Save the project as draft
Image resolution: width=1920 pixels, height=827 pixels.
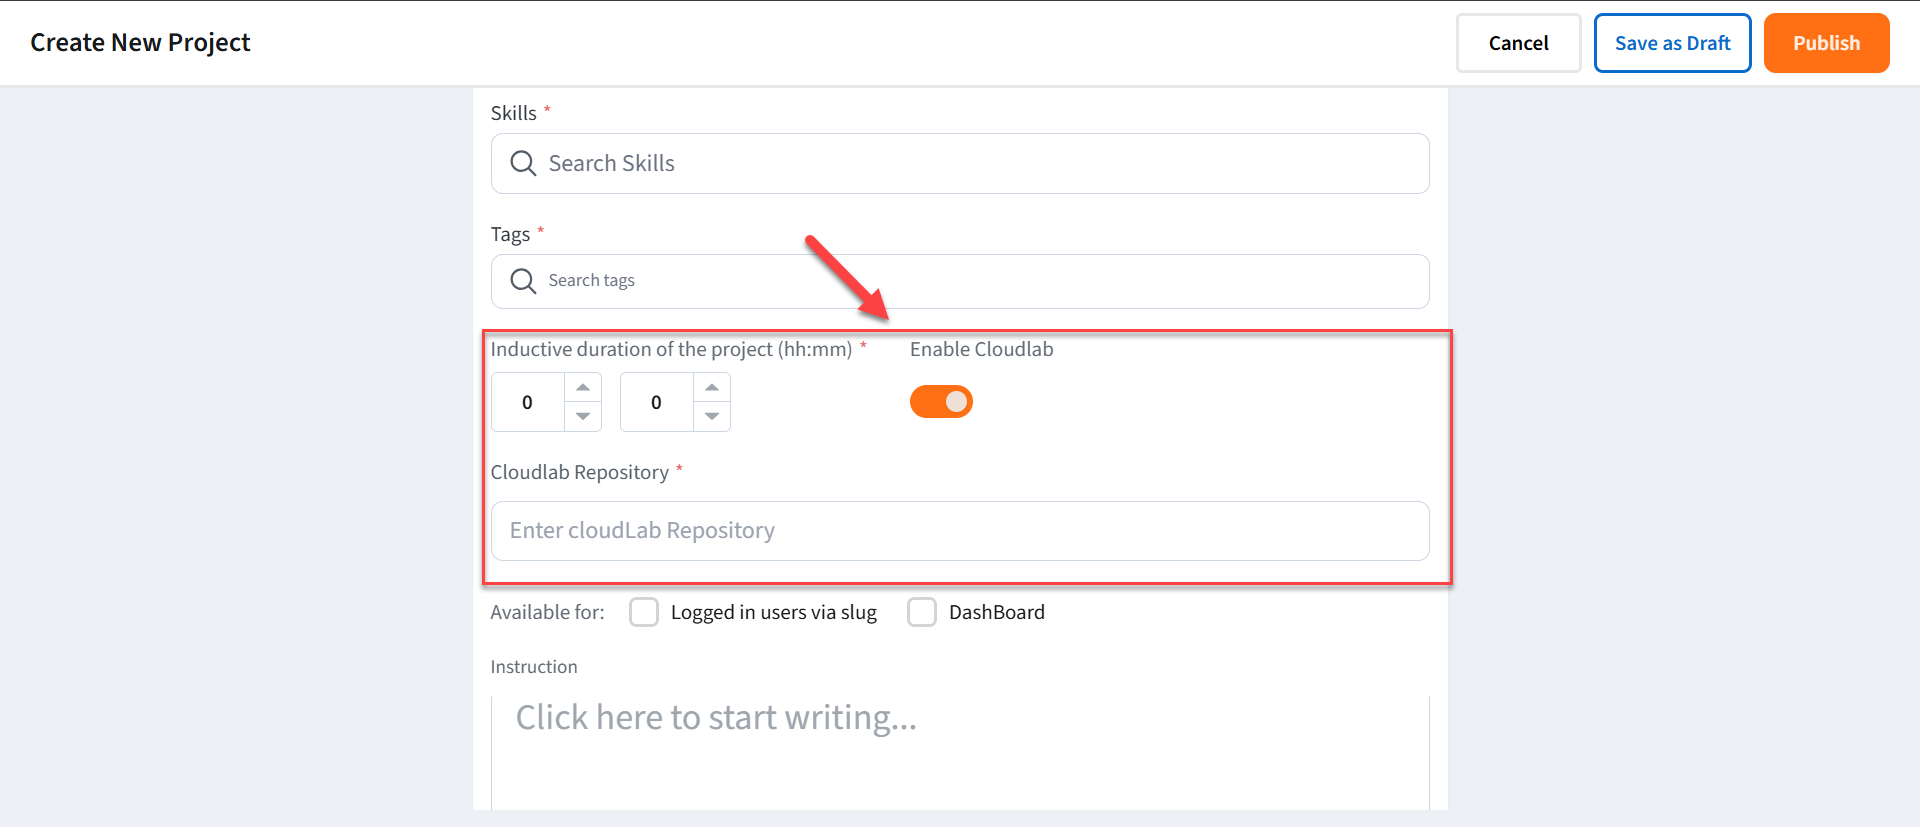pos(1672,43)
